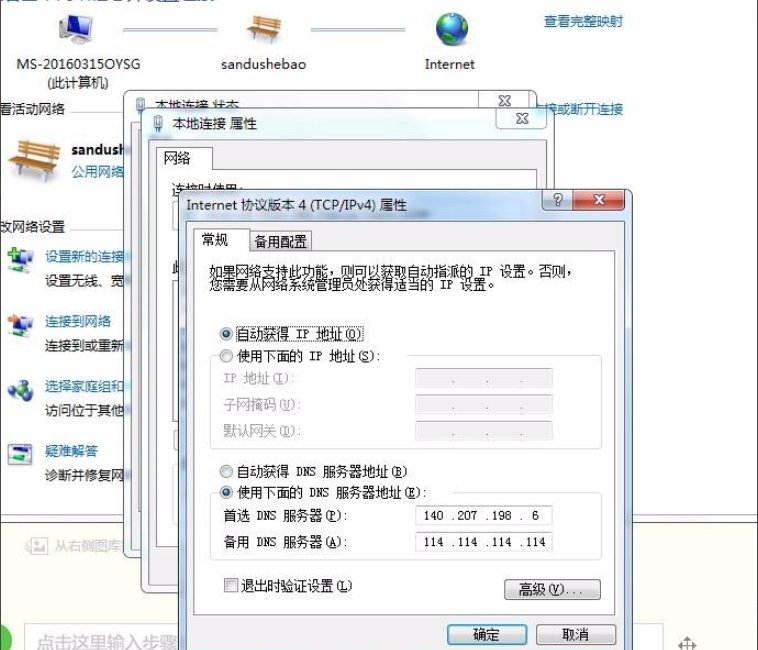Click the help question mark button in IPv4 dialog
This screenshot has height=650, width=758.
click(x=557, y=200)
